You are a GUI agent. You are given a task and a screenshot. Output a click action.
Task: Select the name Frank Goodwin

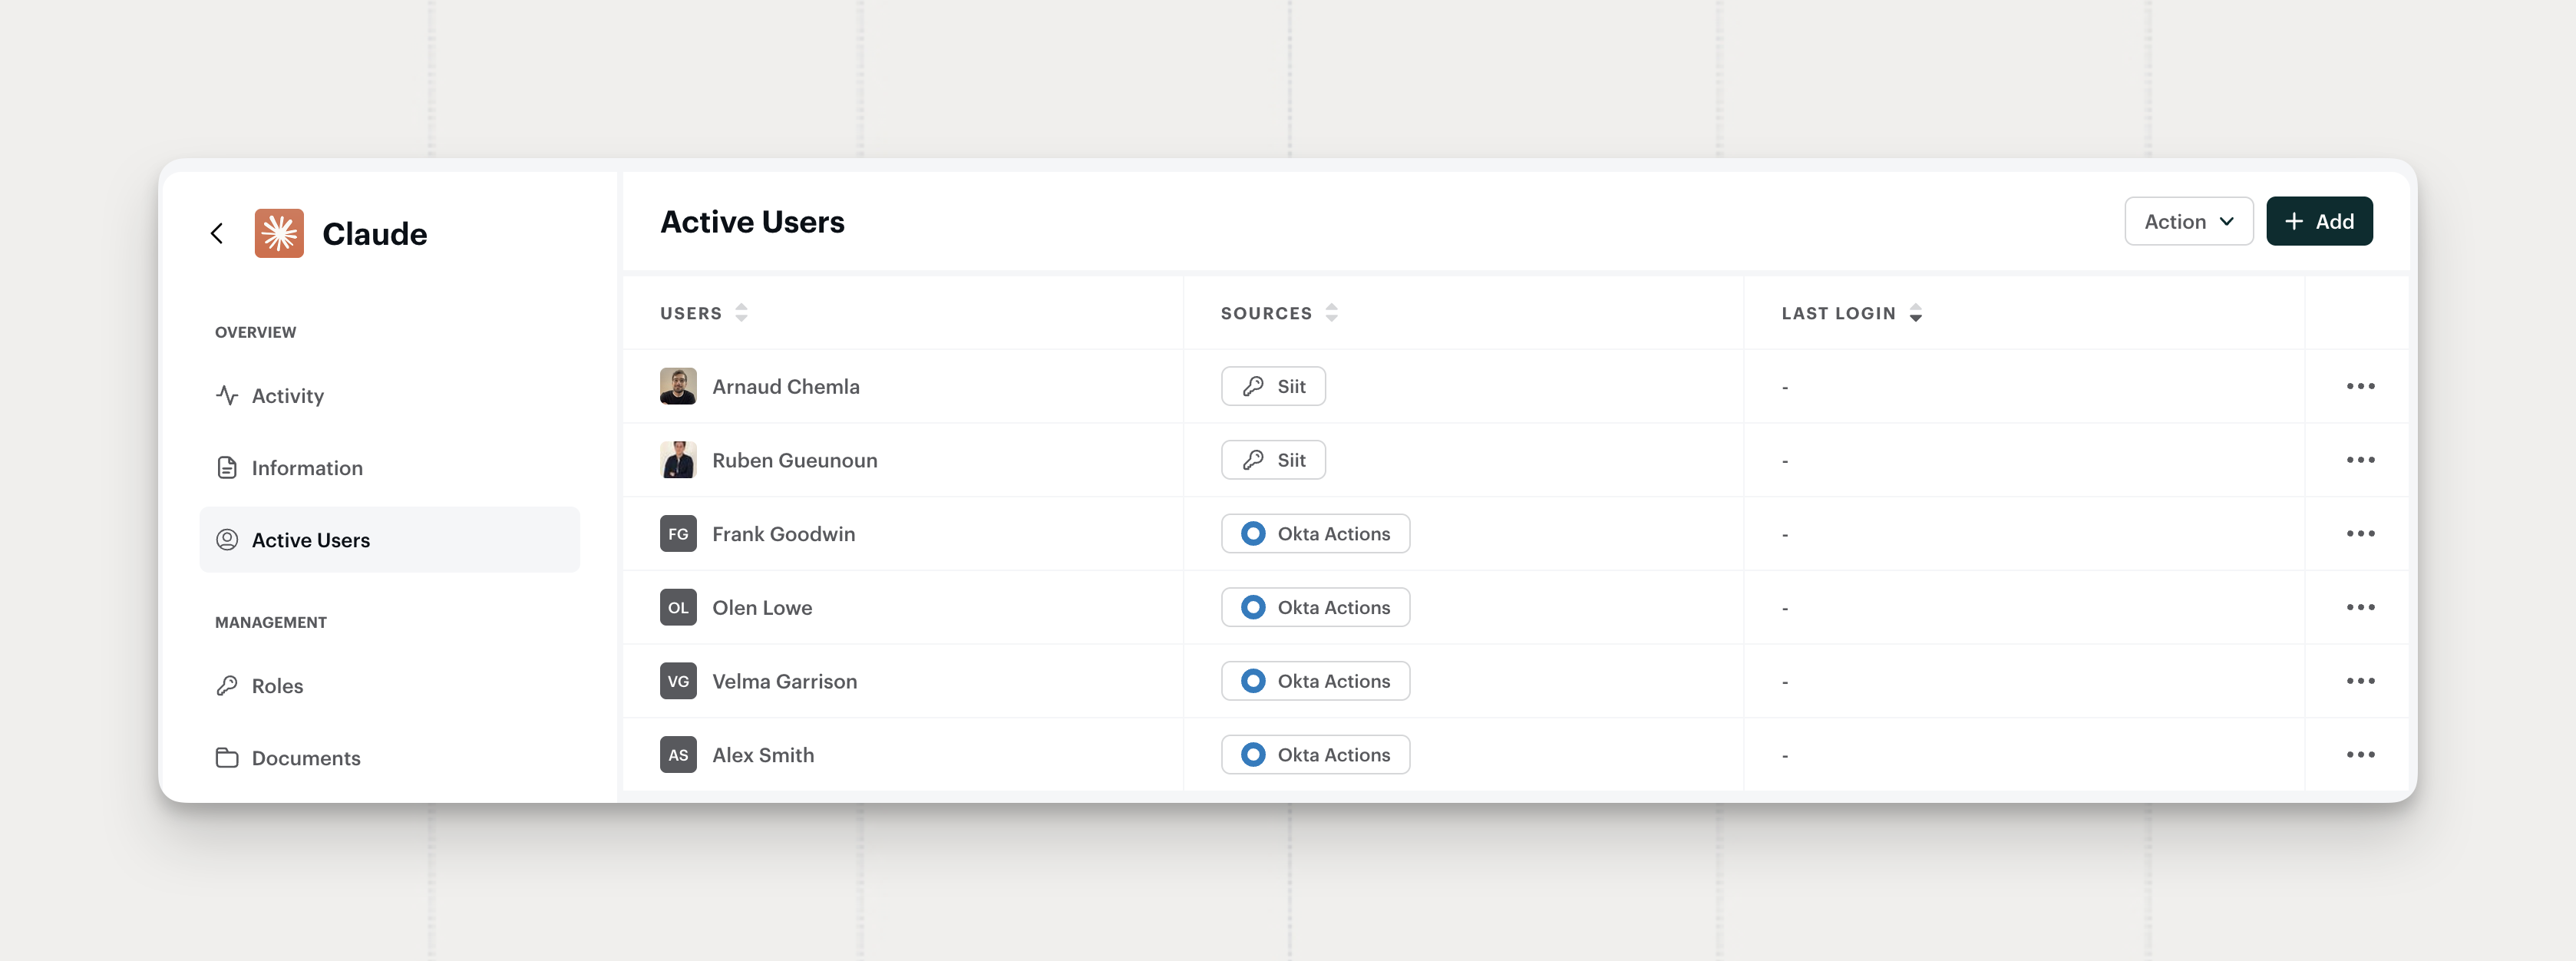click(784, 534)
